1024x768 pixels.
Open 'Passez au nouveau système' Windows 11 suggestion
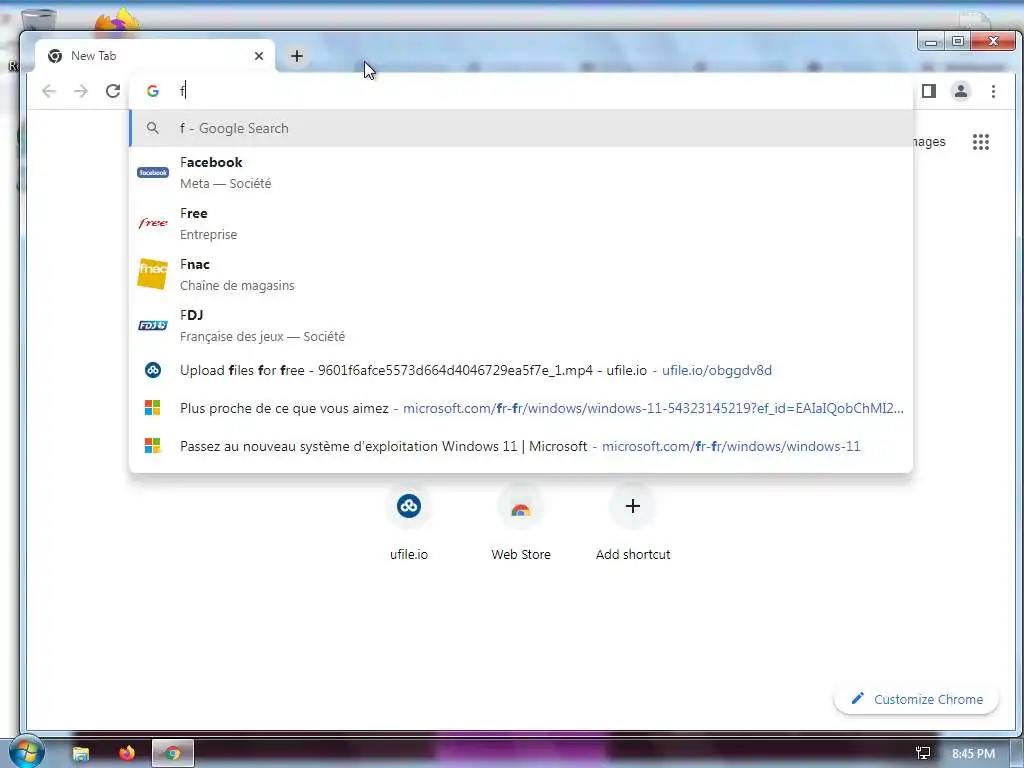pyautogui.click(x=521, y=446)
